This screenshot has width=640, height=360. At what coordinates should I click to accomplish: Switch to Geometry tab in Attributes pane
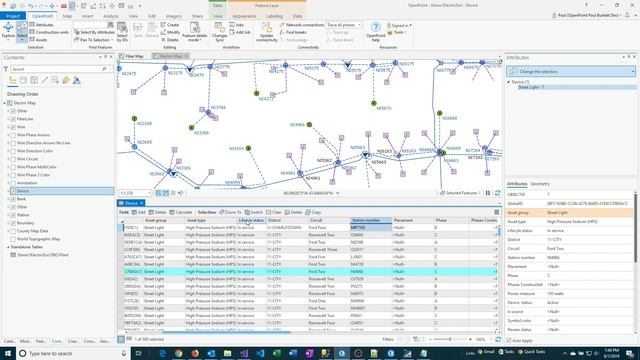coord(540,184)
